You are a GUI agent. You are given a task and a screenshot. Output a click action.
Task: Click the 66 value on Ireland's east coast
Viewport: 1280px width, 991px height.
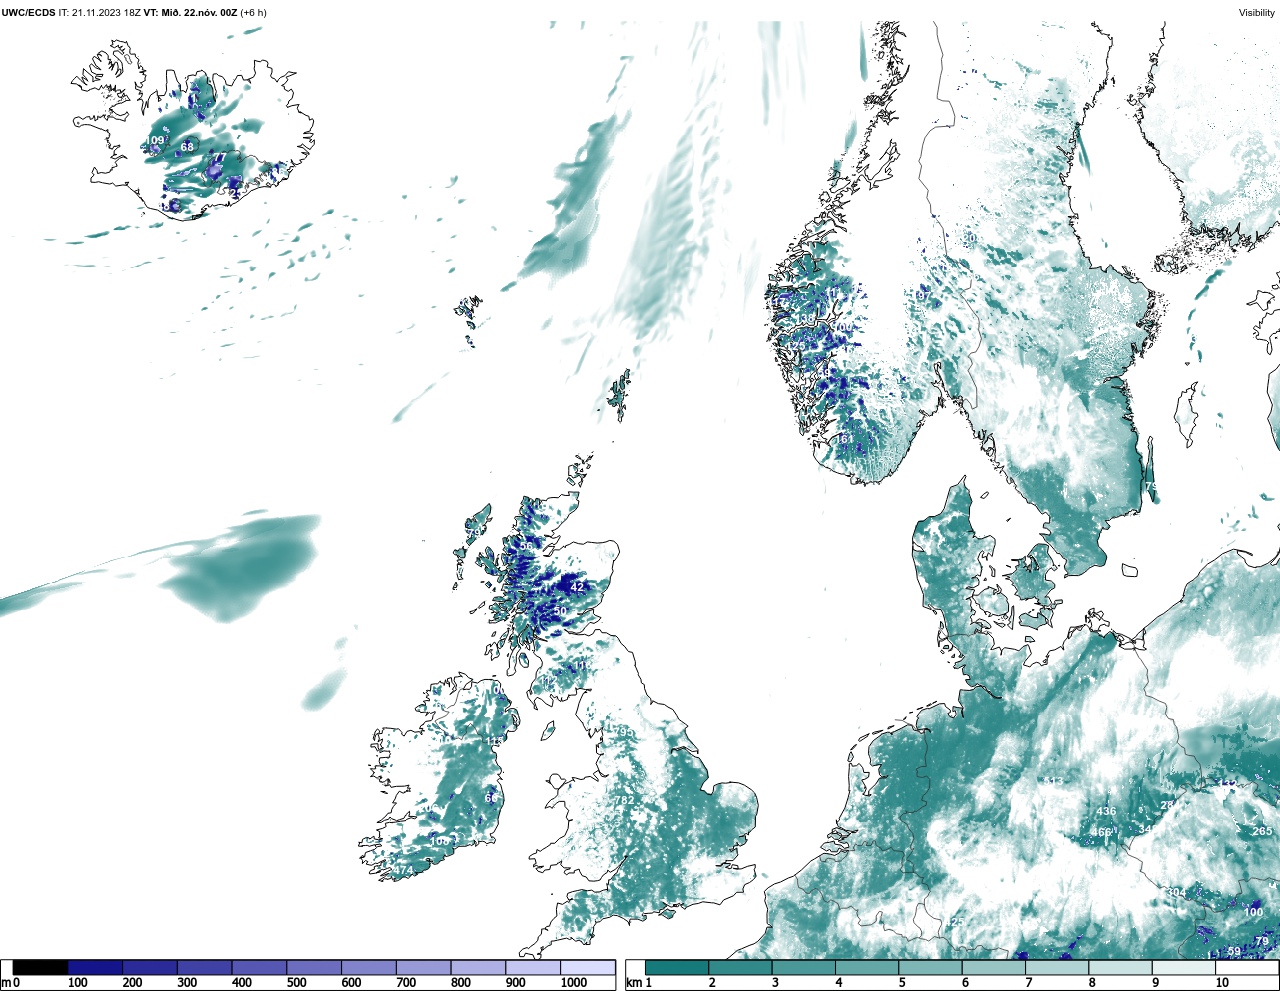(491, 798)
